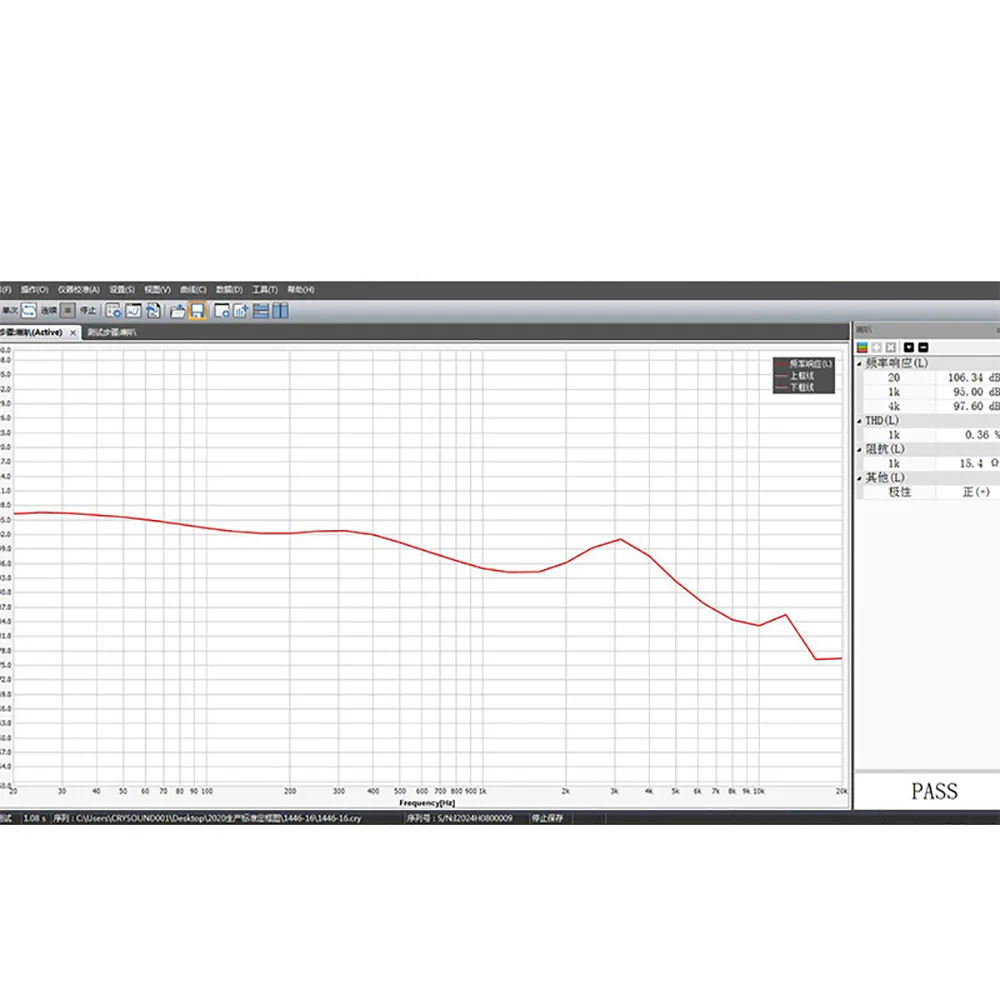Click the 停止保存 status bar entry
The image size is (1000, 1000).
[x=547, y=818]
